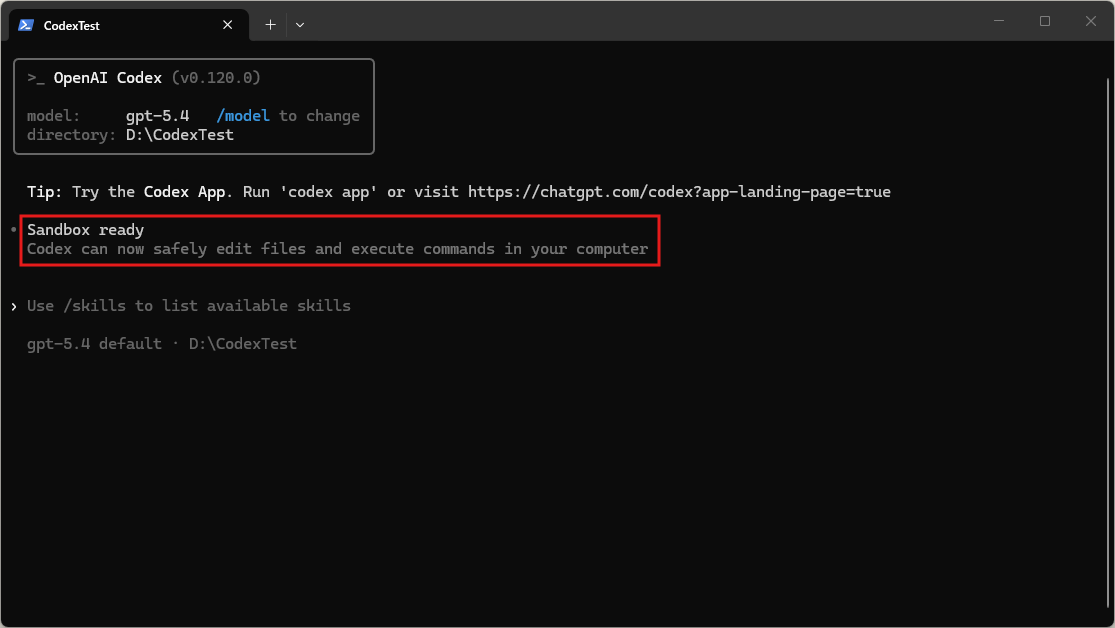Click the chatgpt.com codex URL
This screenshot has width=1115, height=628.
click(678, 192)
